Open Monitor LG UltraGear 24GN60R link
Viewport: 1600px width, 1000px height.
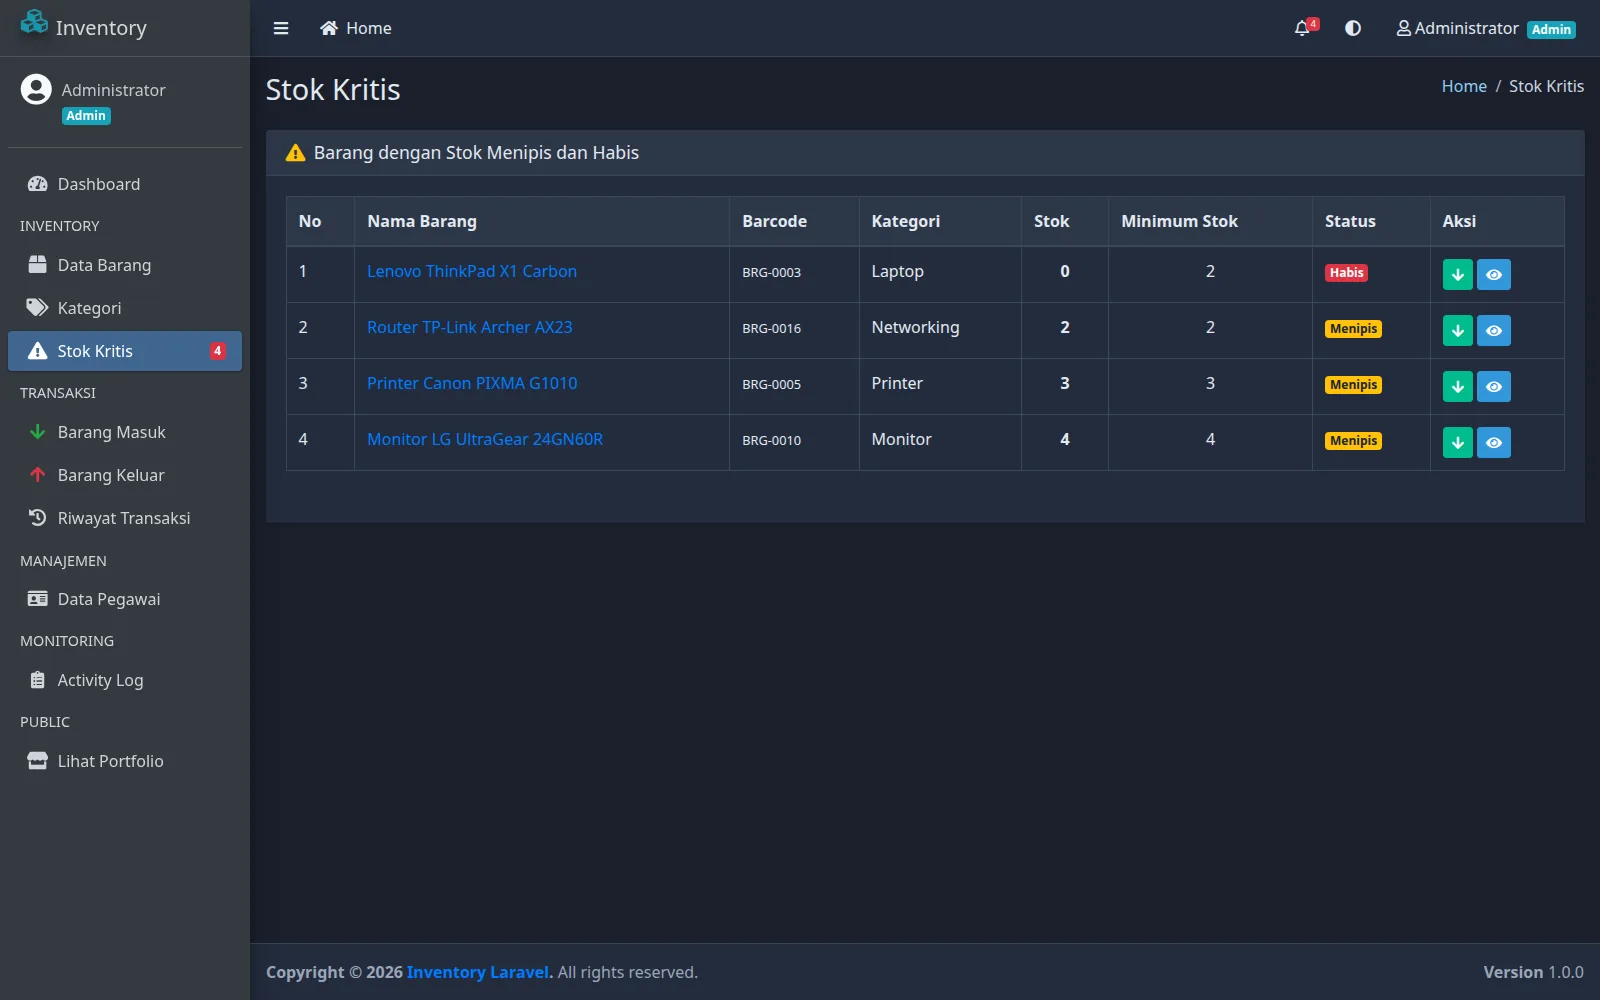[x=485, y=439]
